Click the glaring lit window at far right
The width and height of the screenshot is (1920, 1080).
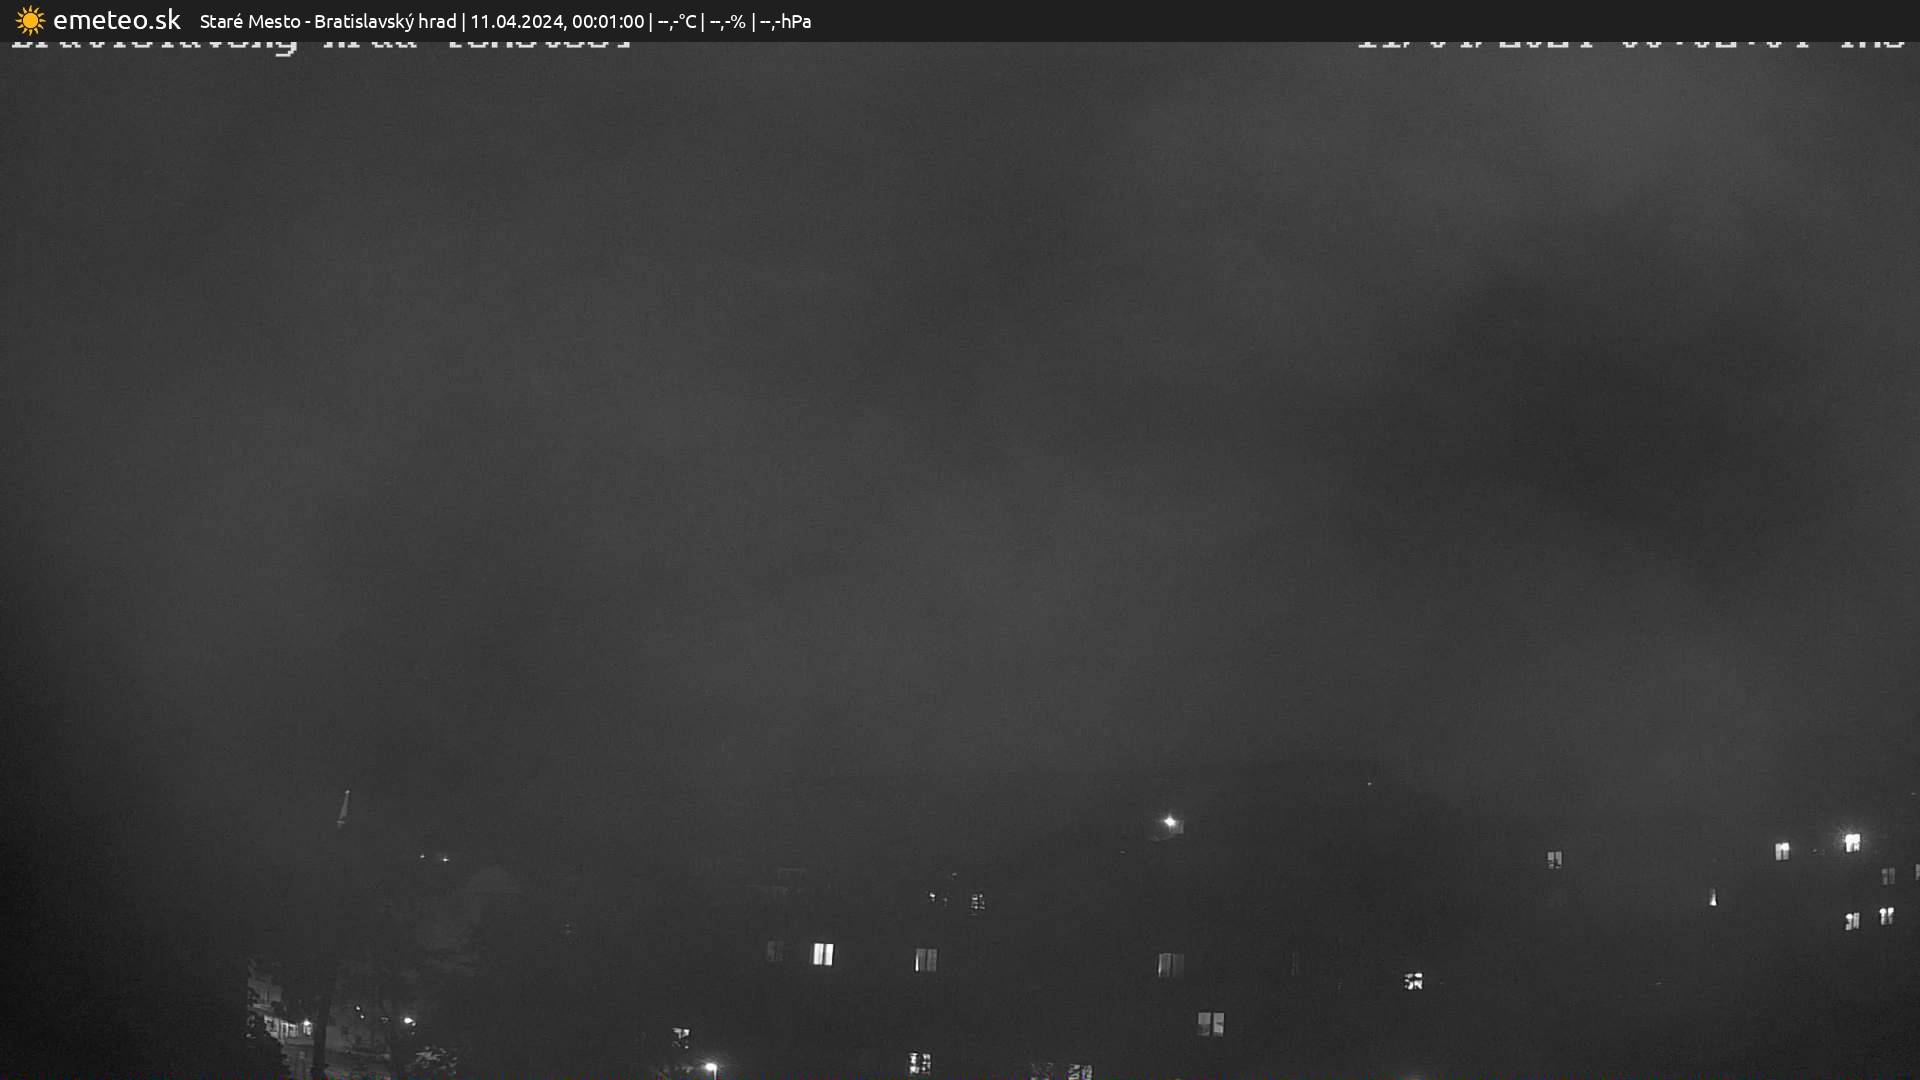tap(1852, 843)
